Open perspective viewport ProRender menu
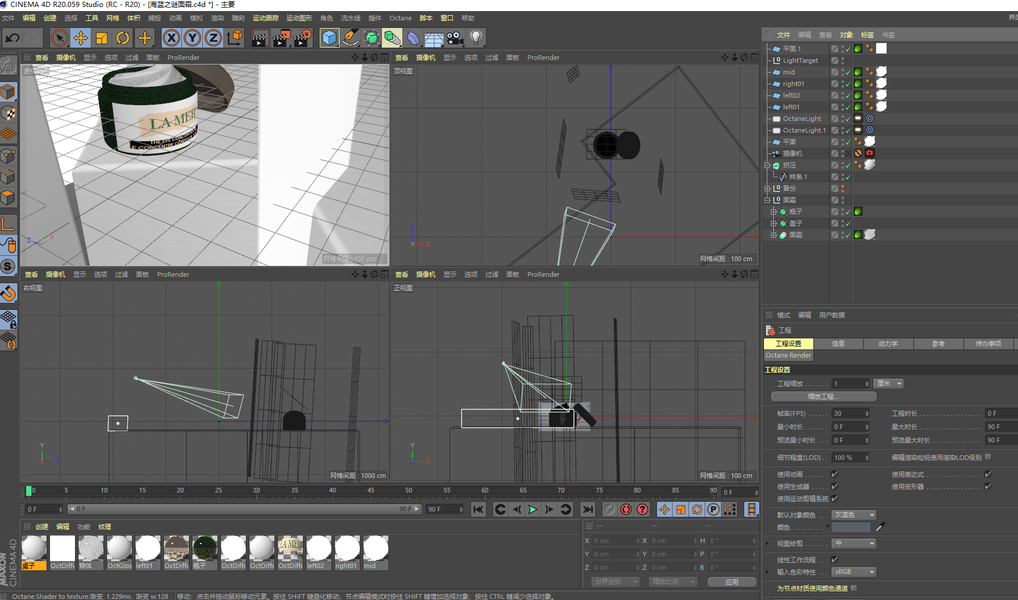This screenshot has height=600, width=1018. (183, 58)
